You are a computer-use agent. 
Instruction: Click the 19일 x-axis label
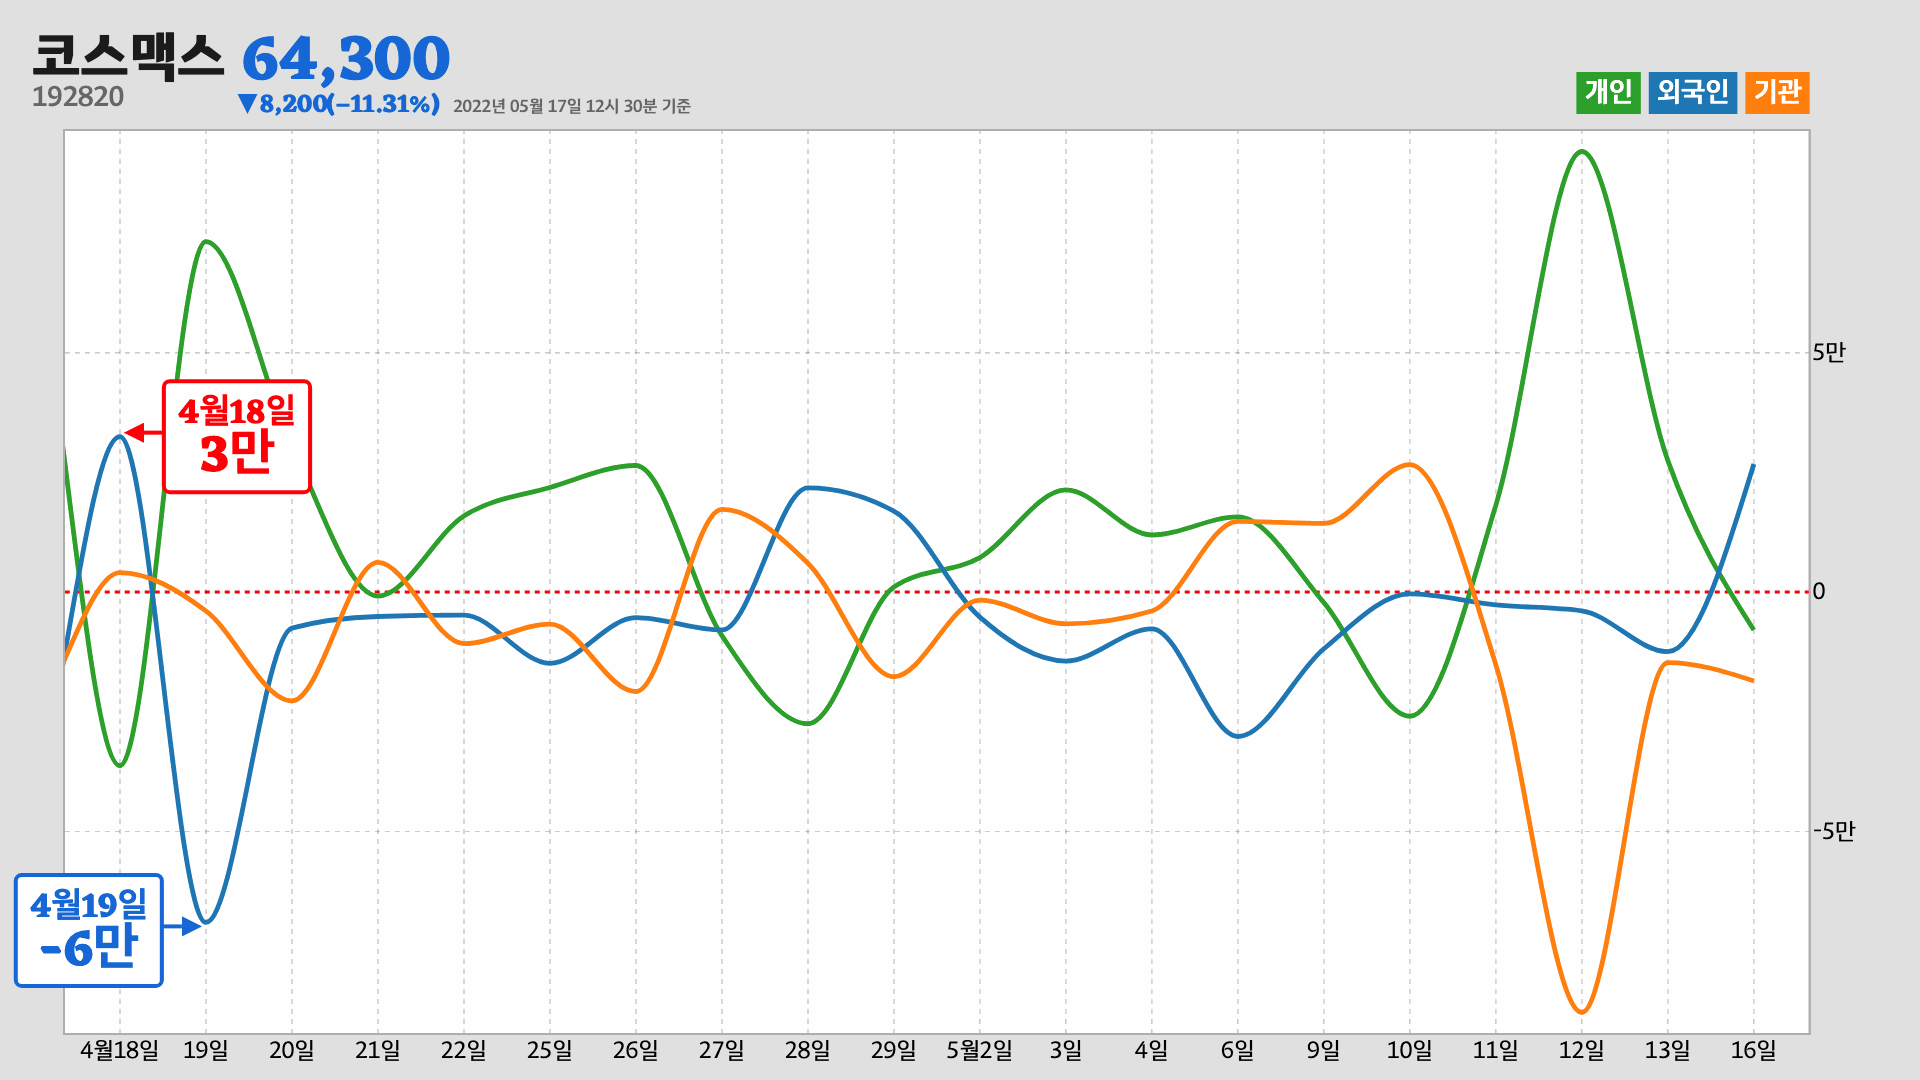[x=206, y=1050]
